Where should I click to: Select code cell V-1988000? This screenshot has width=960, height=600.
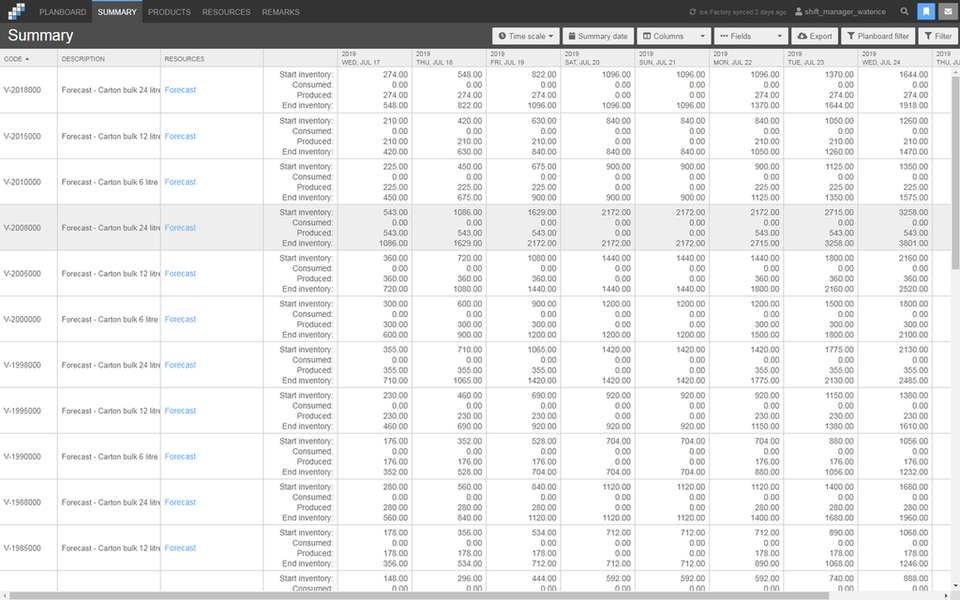click(x=28, y=502)
